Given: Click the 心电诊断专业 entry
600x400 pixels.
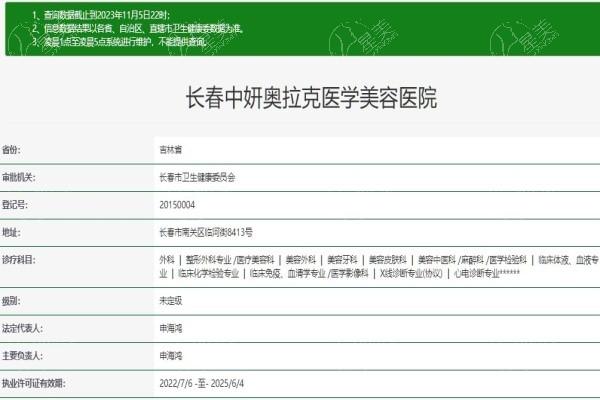Looking at the screenshot, I should pyautogui.click(x=477, y=273).
